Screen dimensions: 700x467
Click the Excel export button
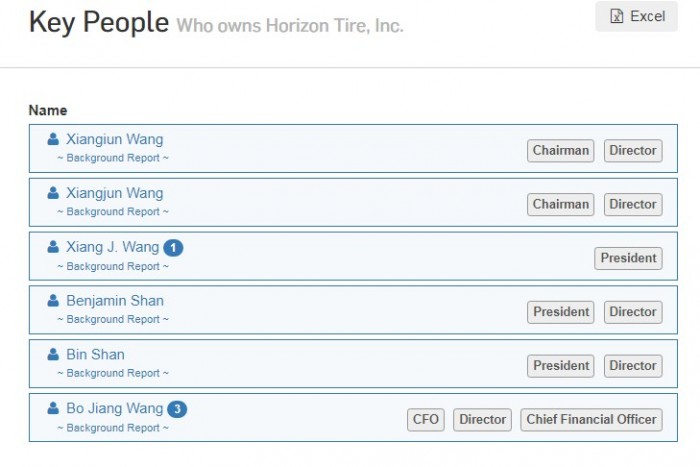(x=636, y=16)
